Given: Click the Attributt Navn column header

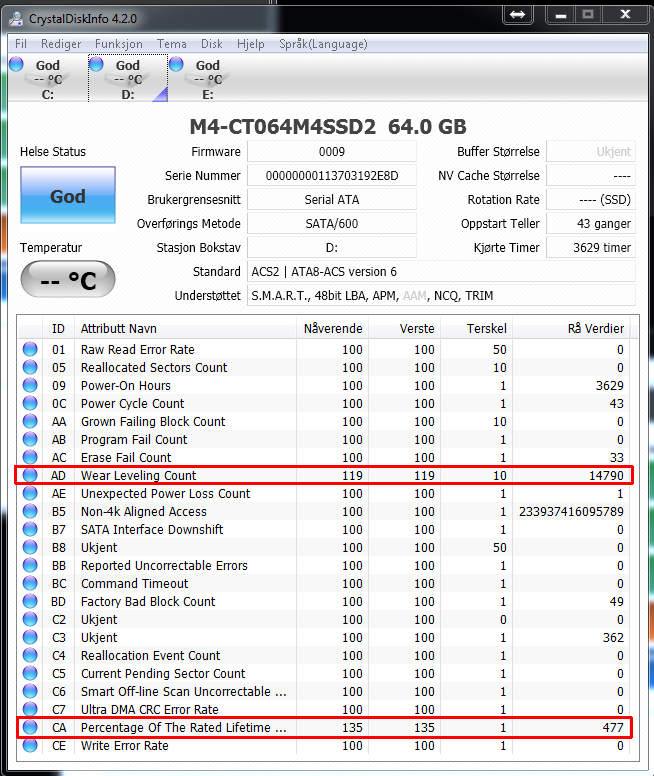Looking at the screenshot, I should 185,328.
